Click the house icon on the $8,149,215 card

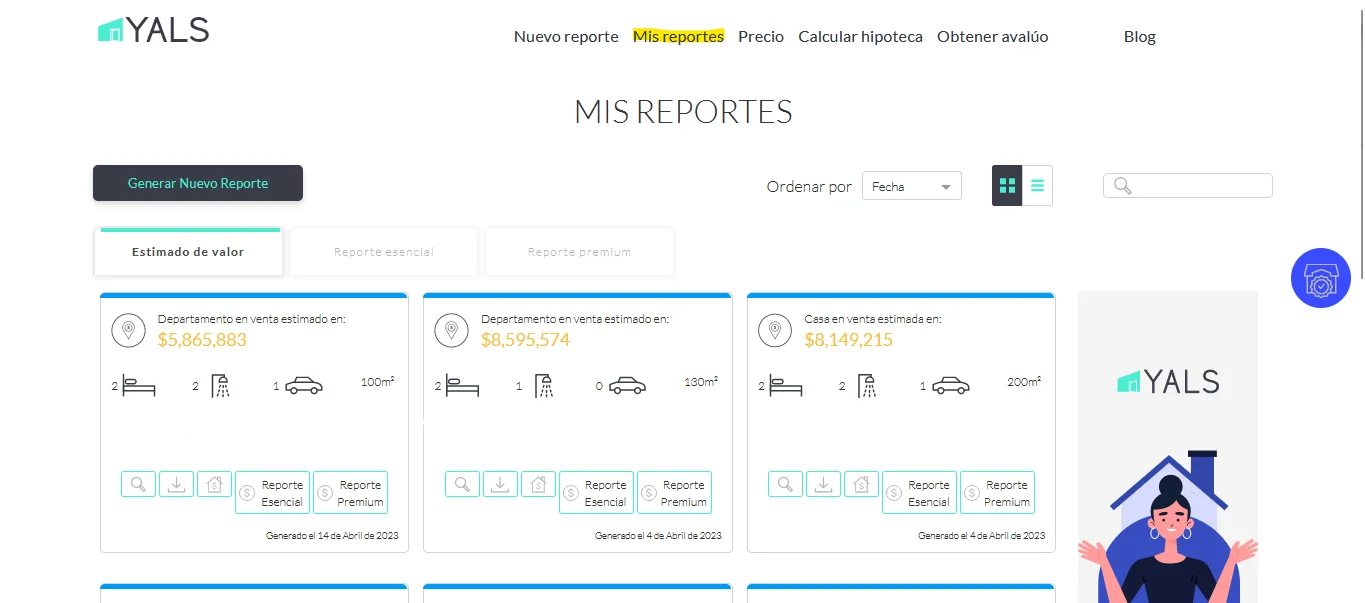click(862, 484)
